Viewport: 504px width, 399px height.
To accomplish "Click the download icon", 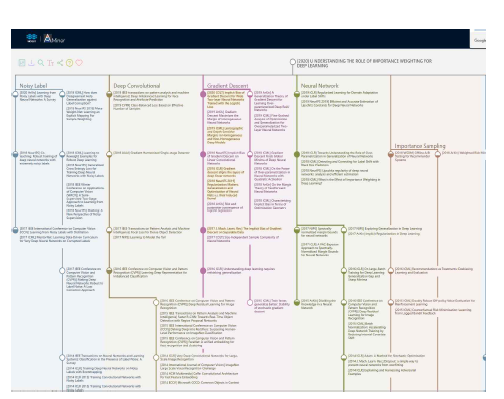I will pyautogui.click(x=31, y=63).
